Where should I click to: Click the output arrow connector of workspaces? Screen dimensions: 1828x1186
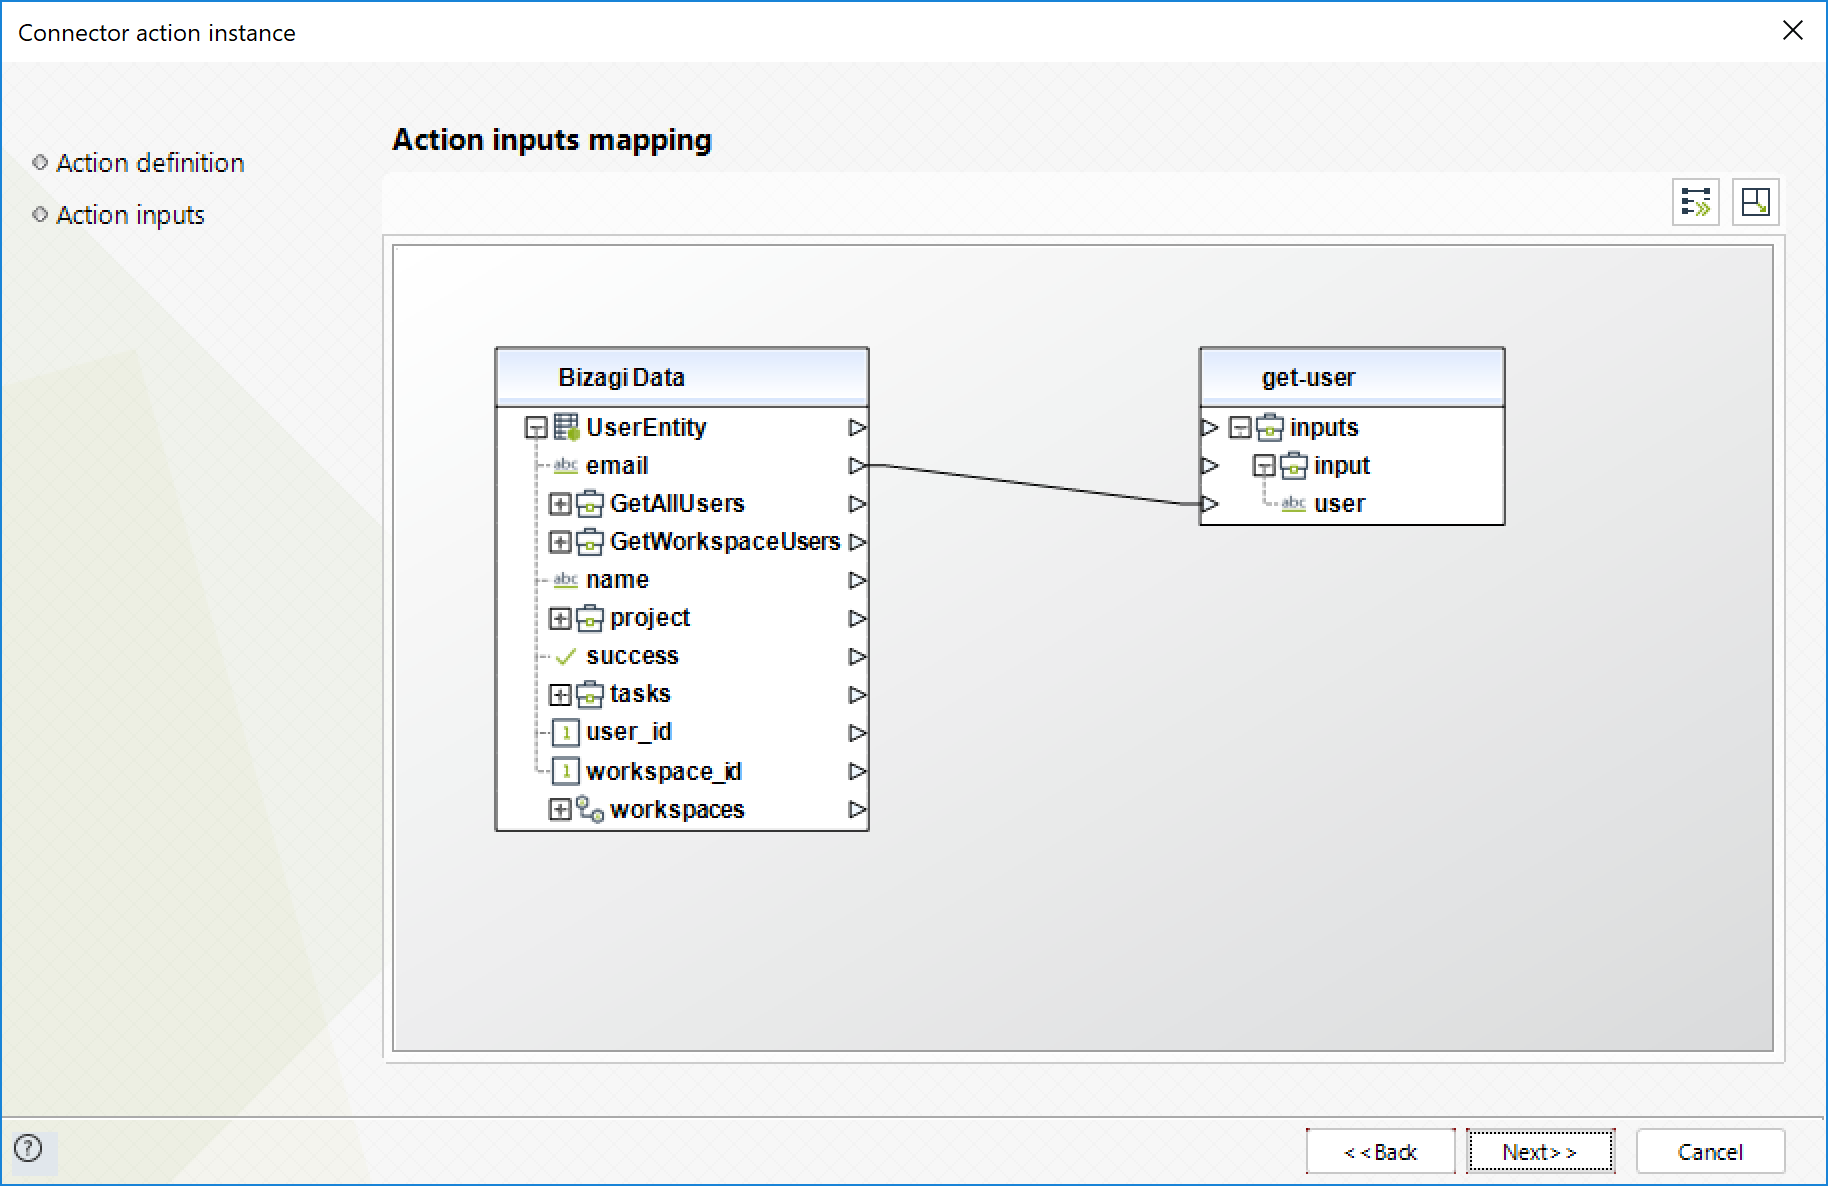coord(857,809)
